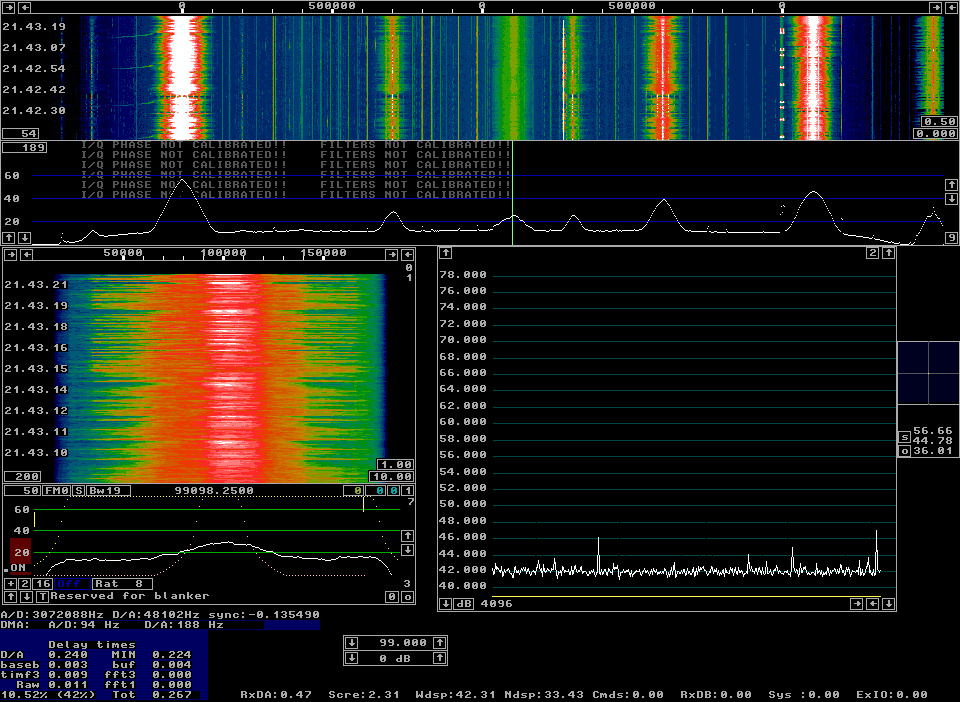The image size is (960, 702).
Task: Click the dark blue crosshair polarization box
Action: tap(928, 373)
